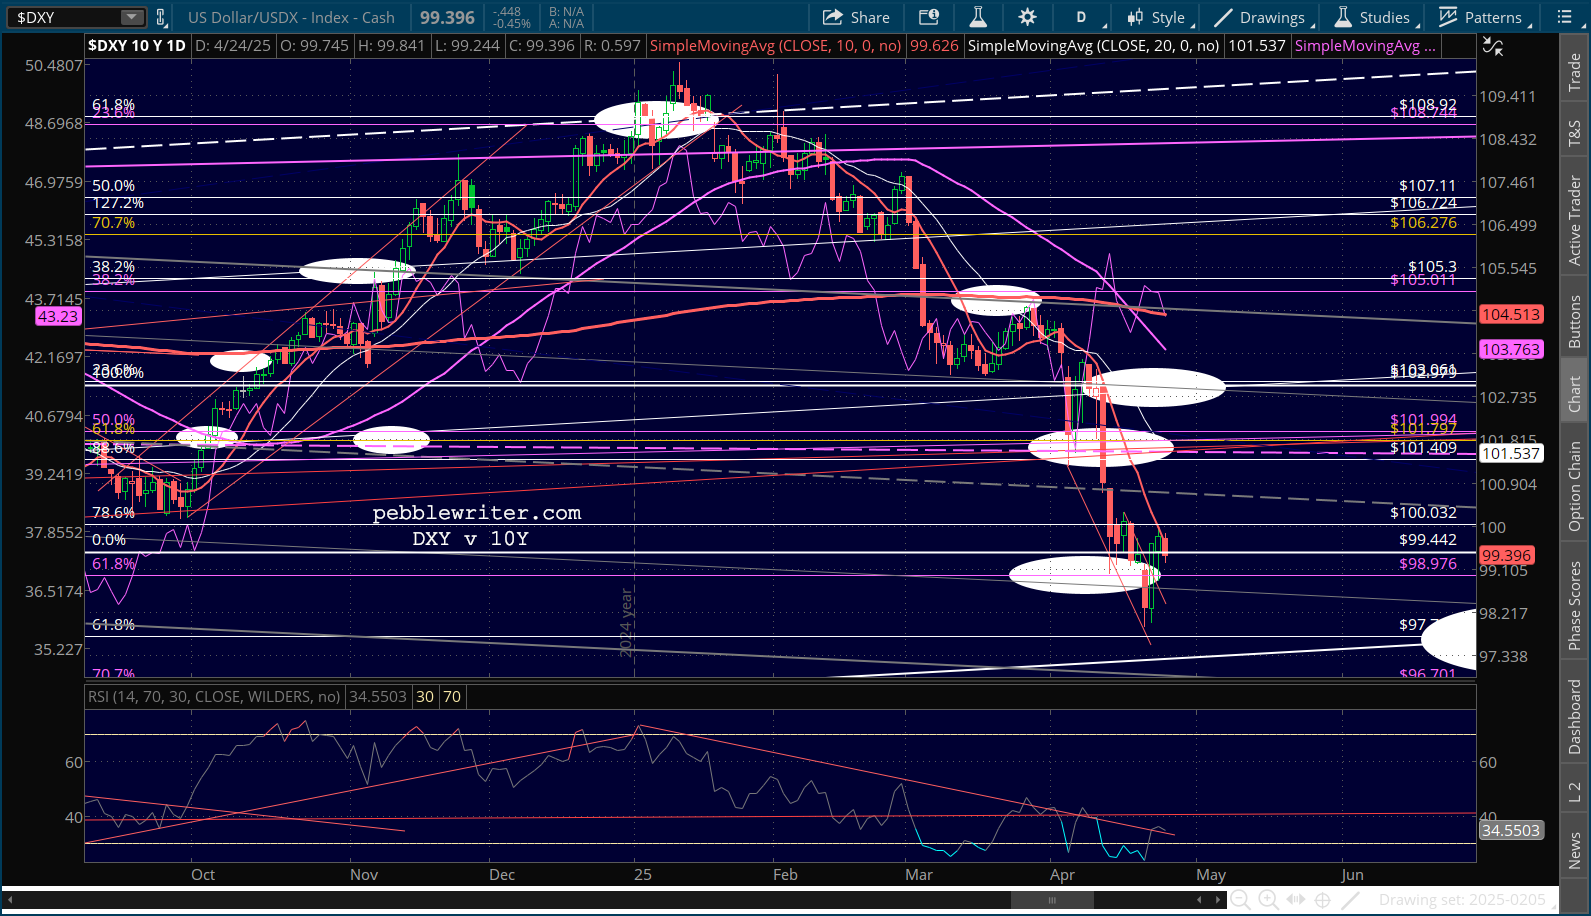
Task: Toggle the collapse-expand arrows icon above price axis
Action: 1492,46
